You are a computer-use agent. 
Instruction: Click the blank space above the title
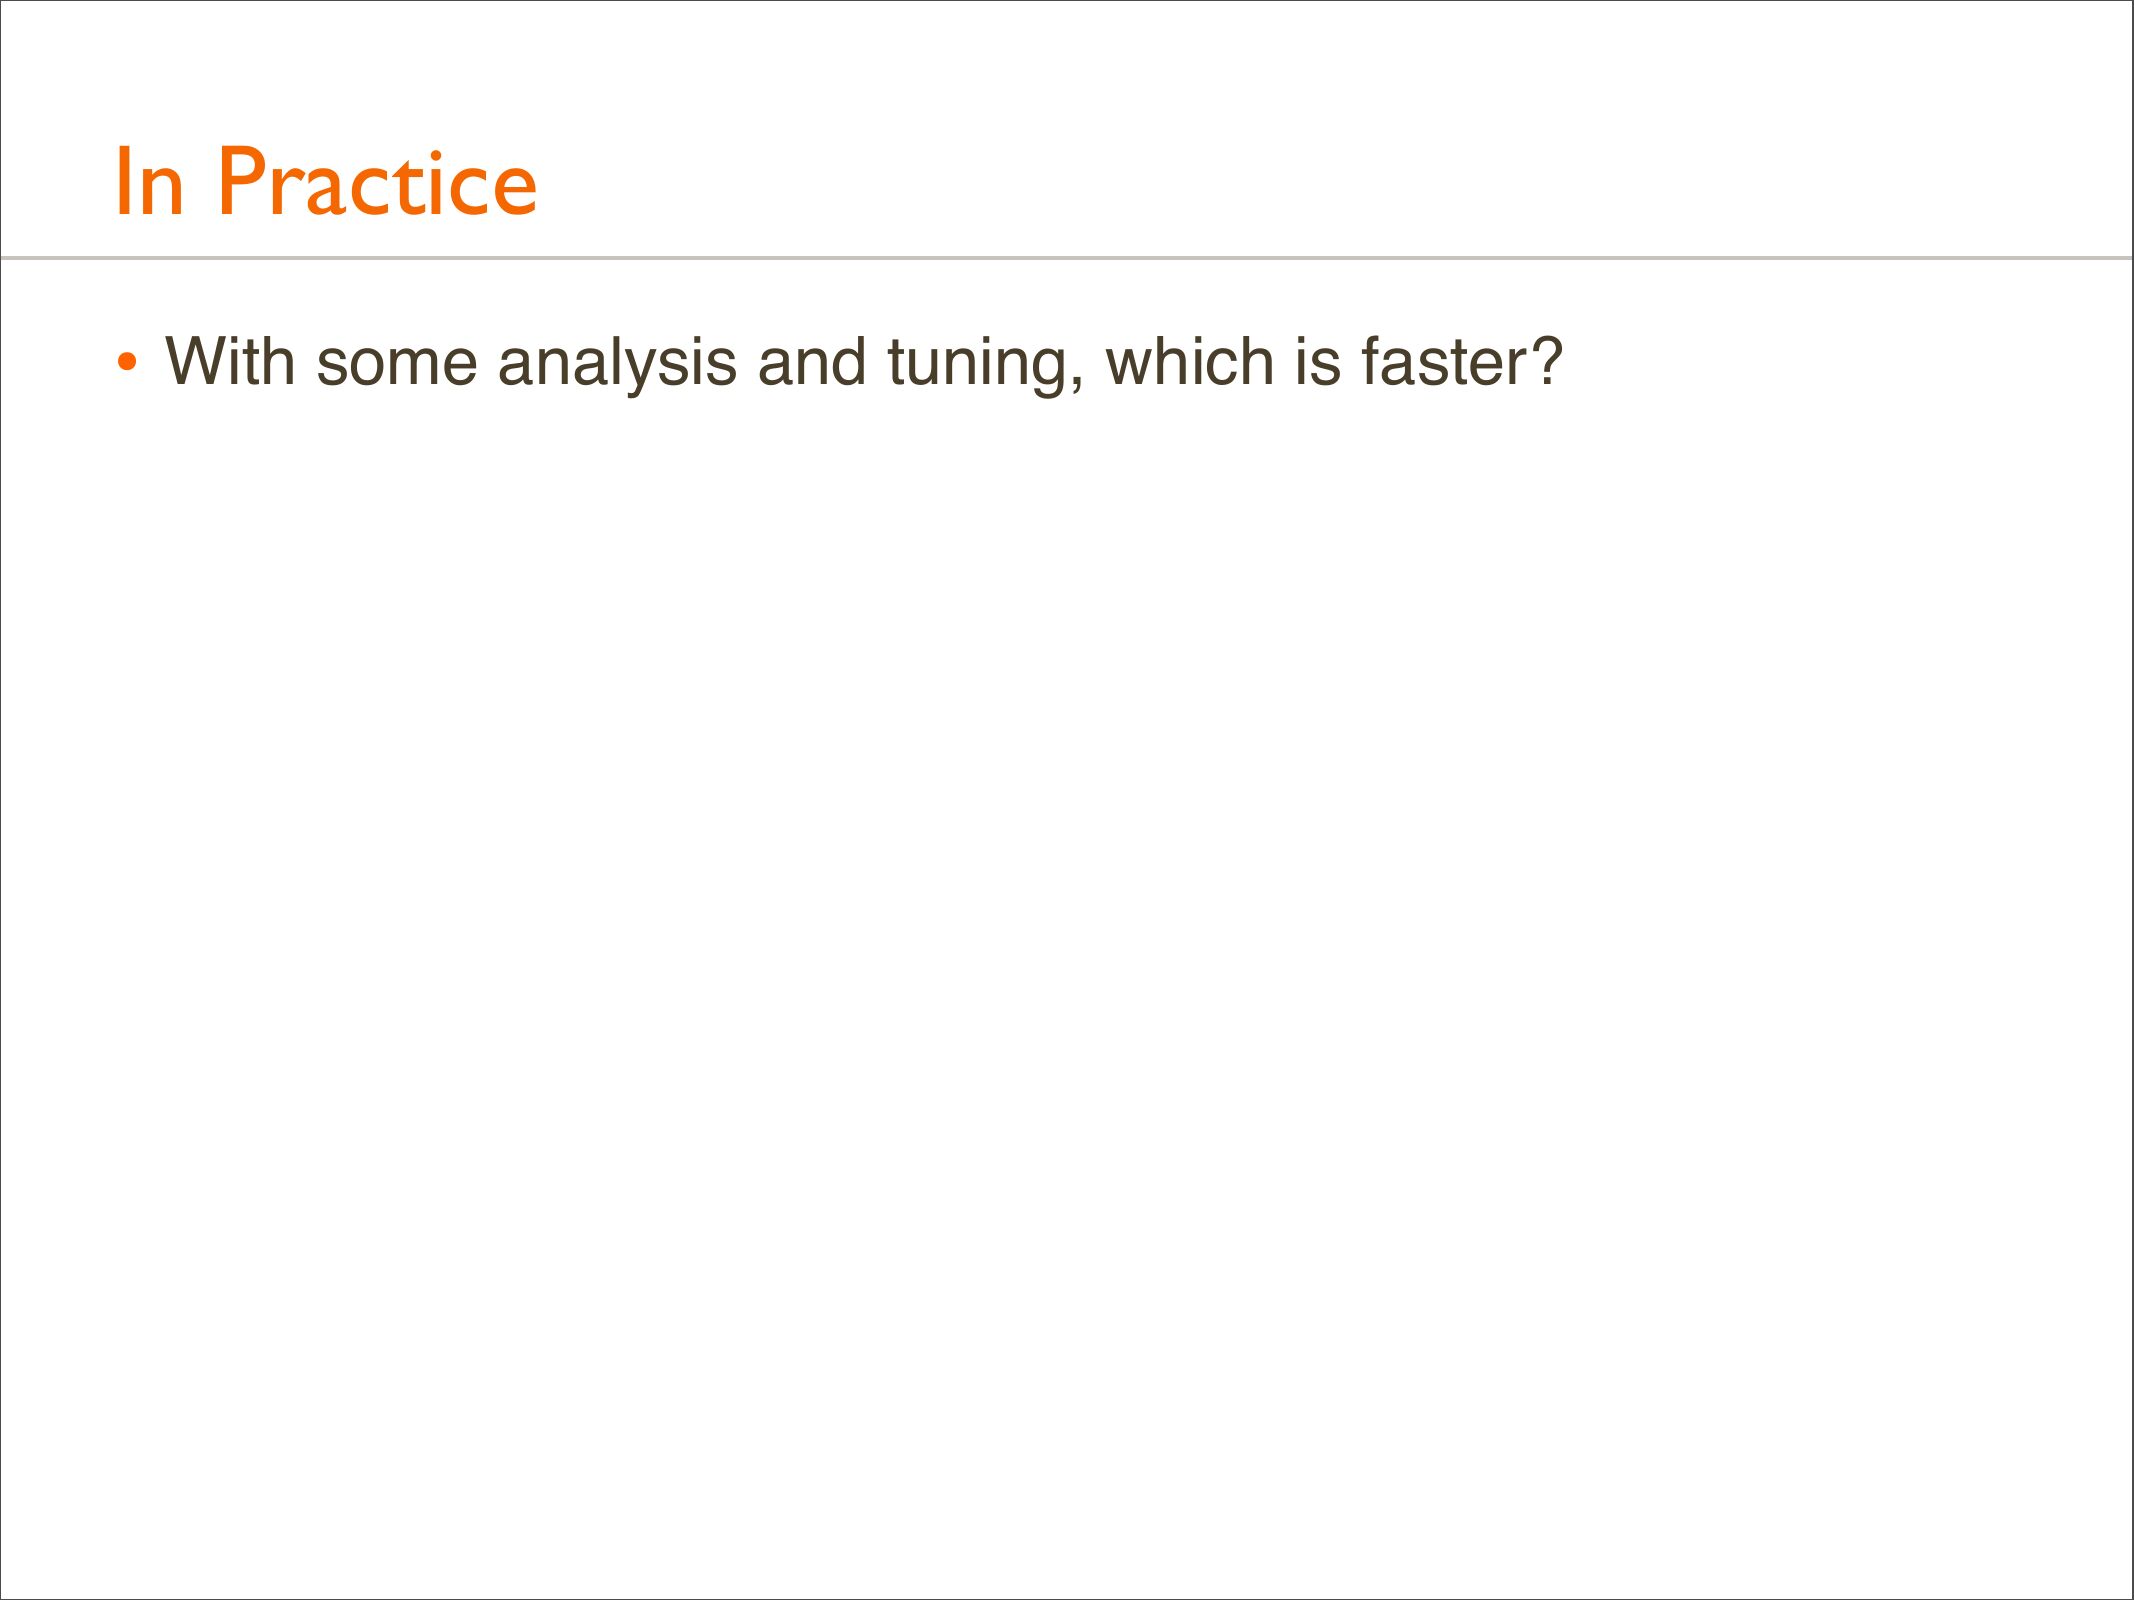point(1066,60)
